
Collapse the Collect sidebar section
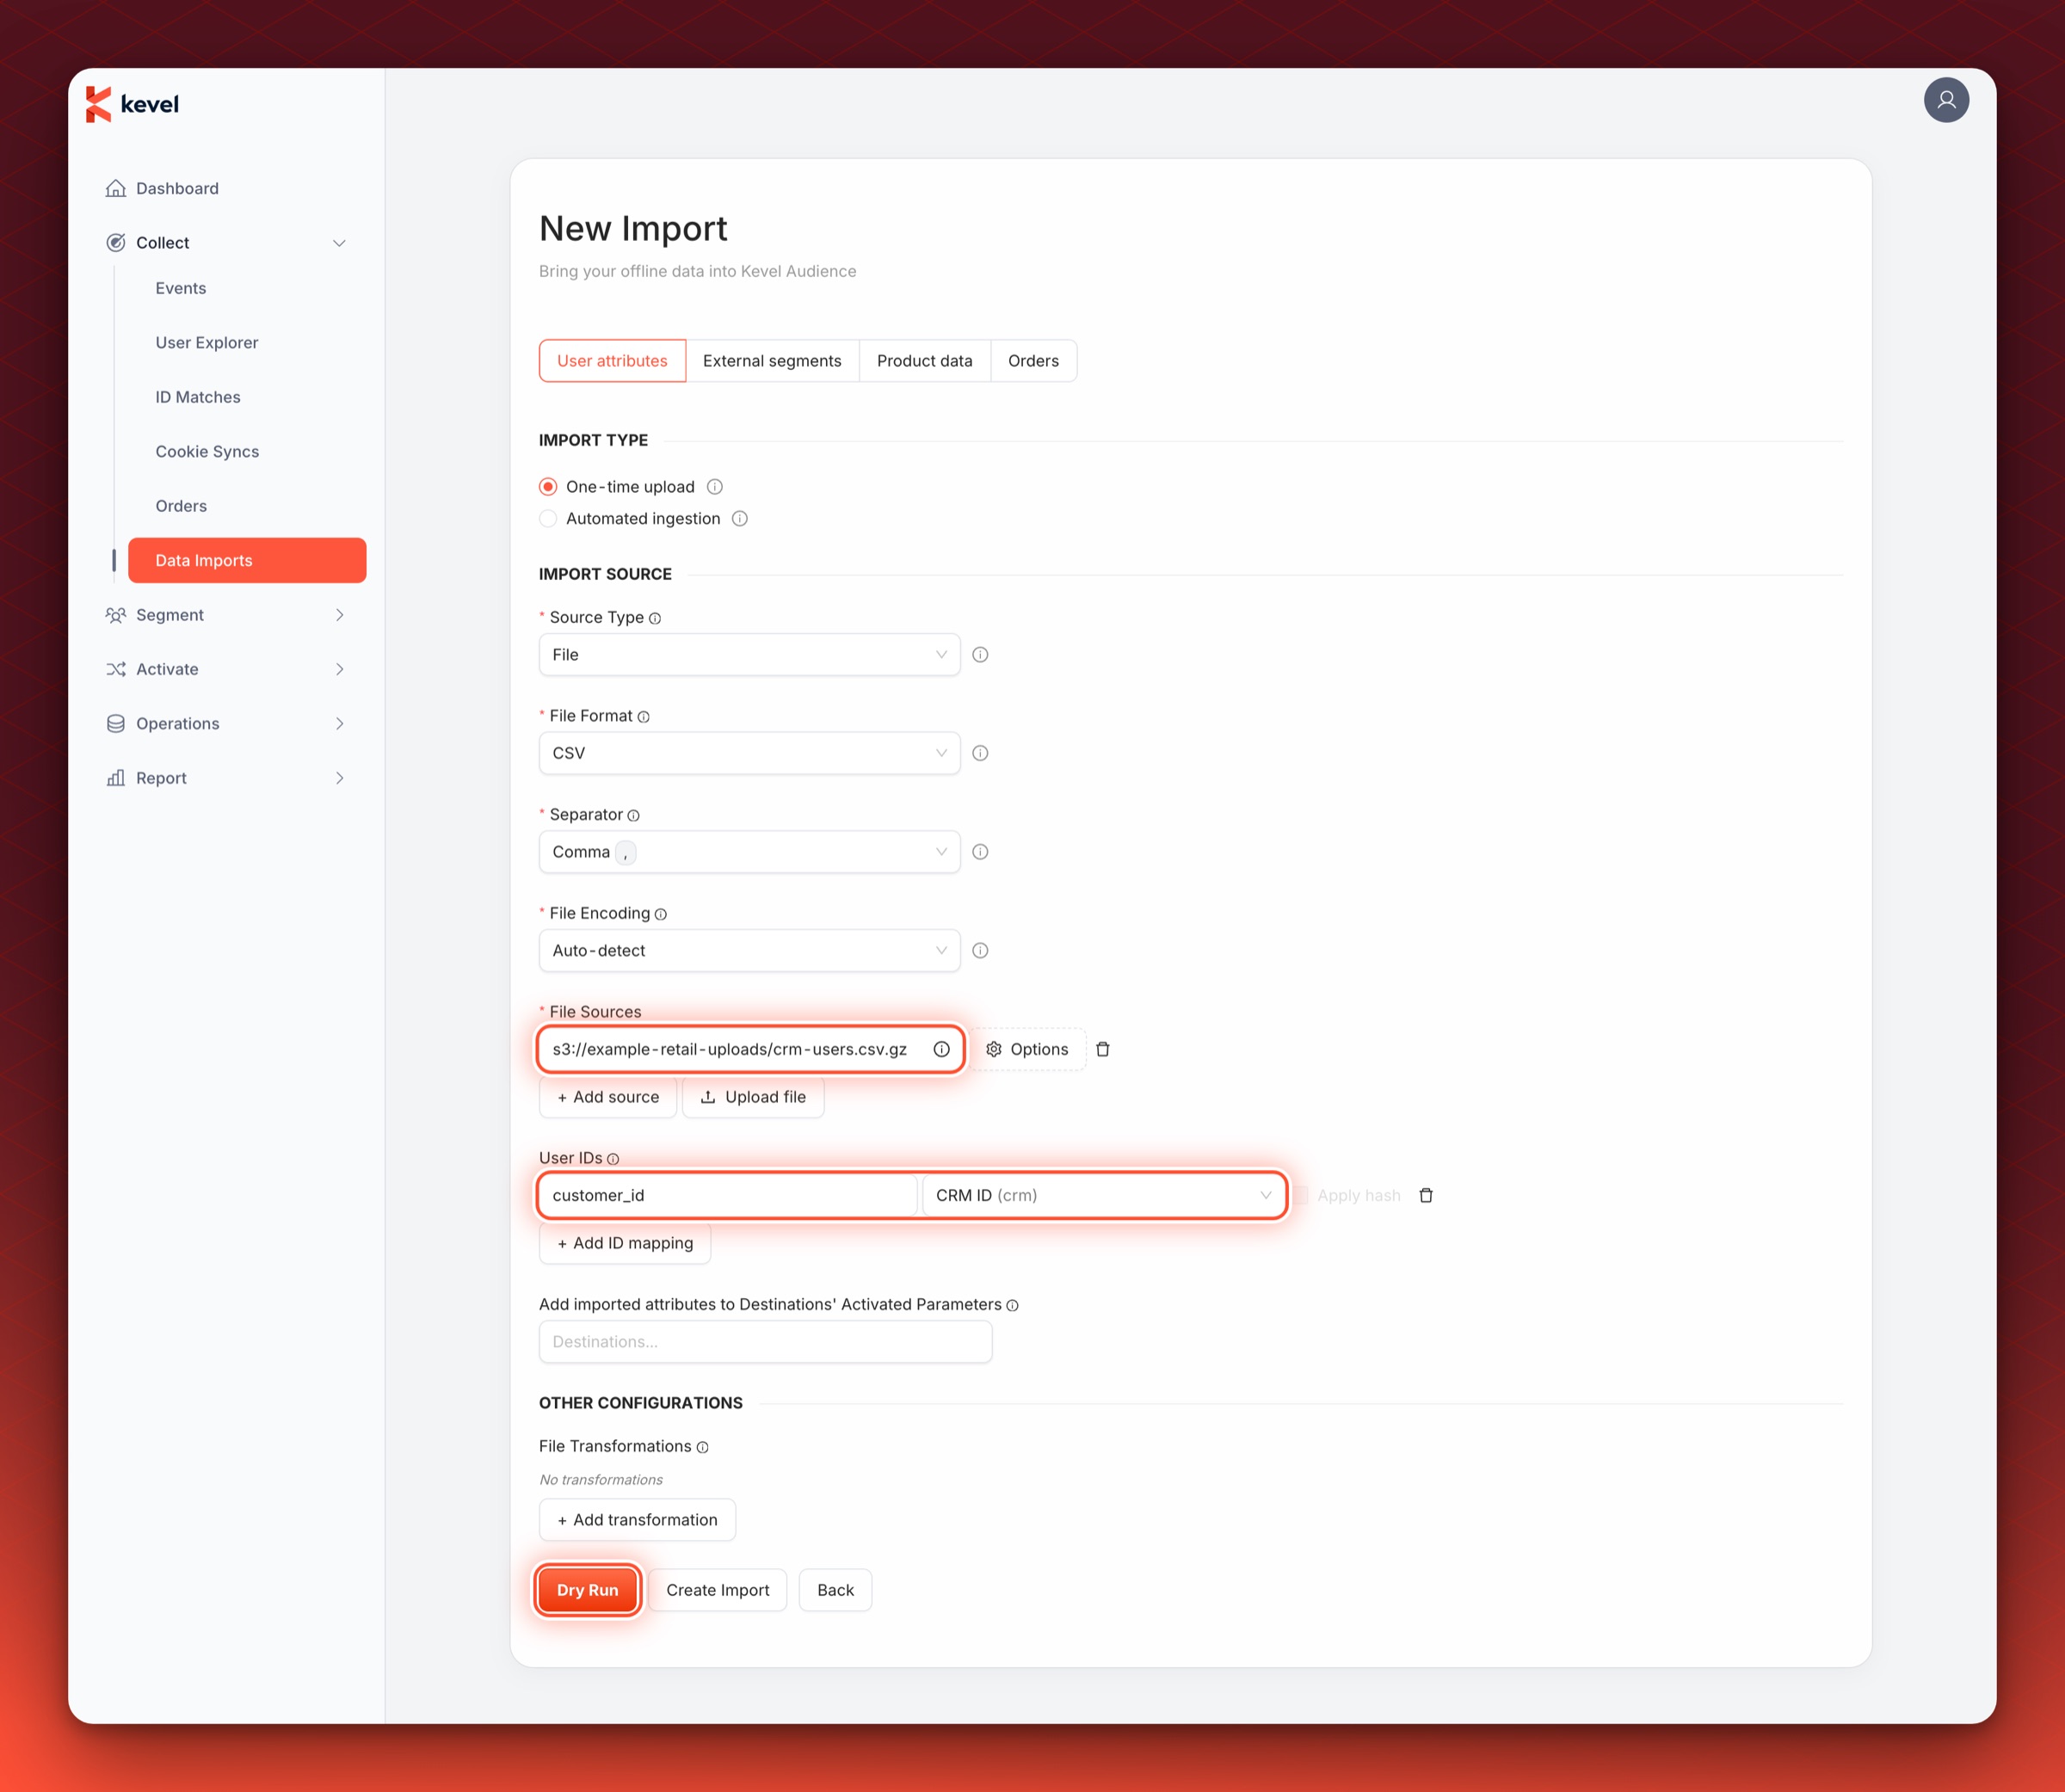click(x=226, y=243)
